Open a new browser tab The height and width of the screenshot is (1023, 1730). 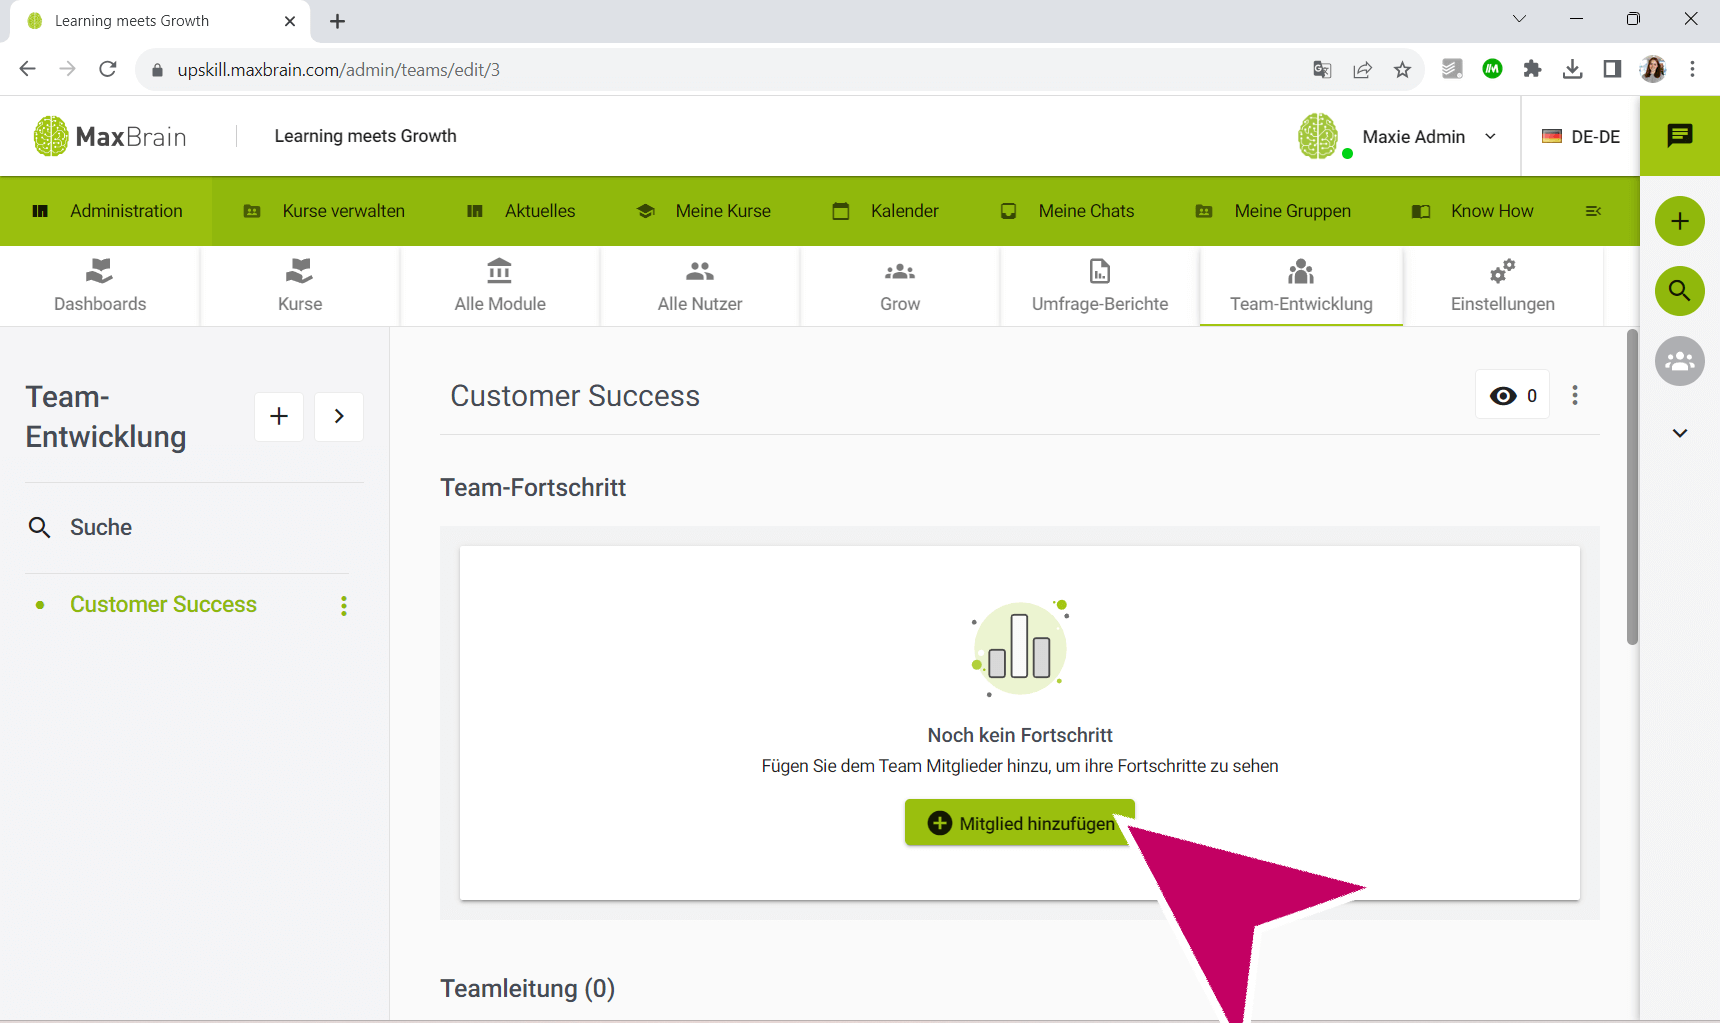(338, 21)
